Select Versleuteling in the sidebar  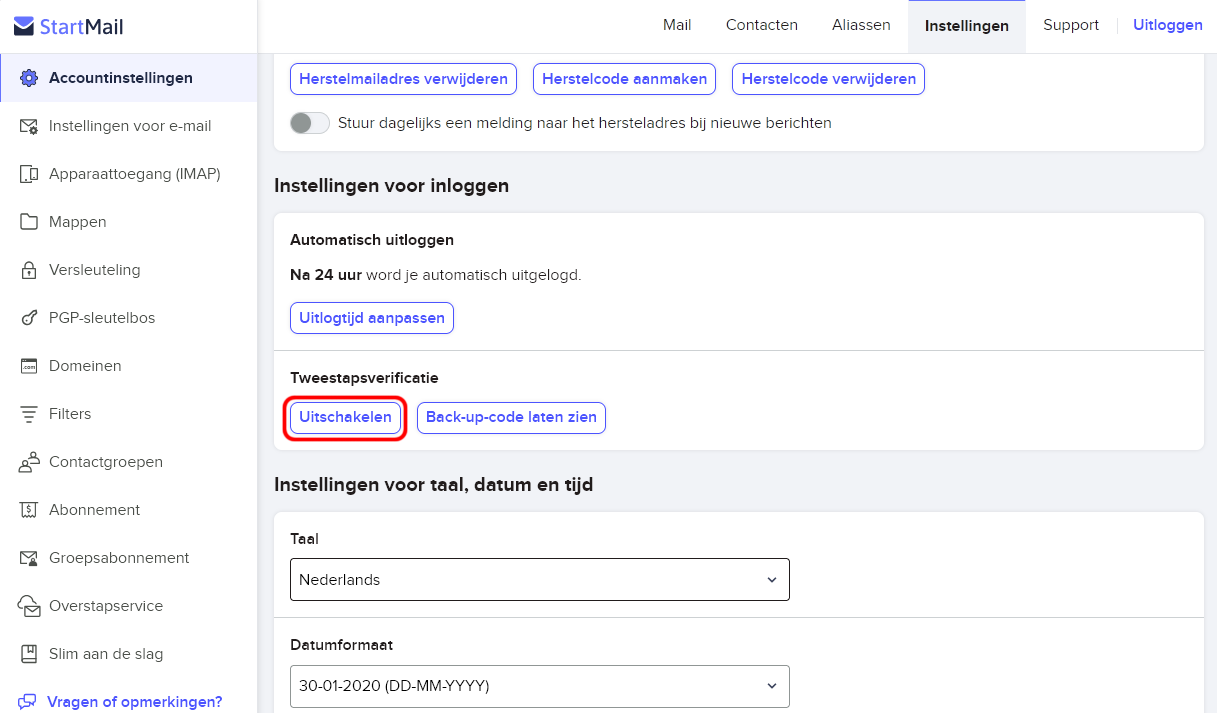pyautogui.click(x=129, y=270)
